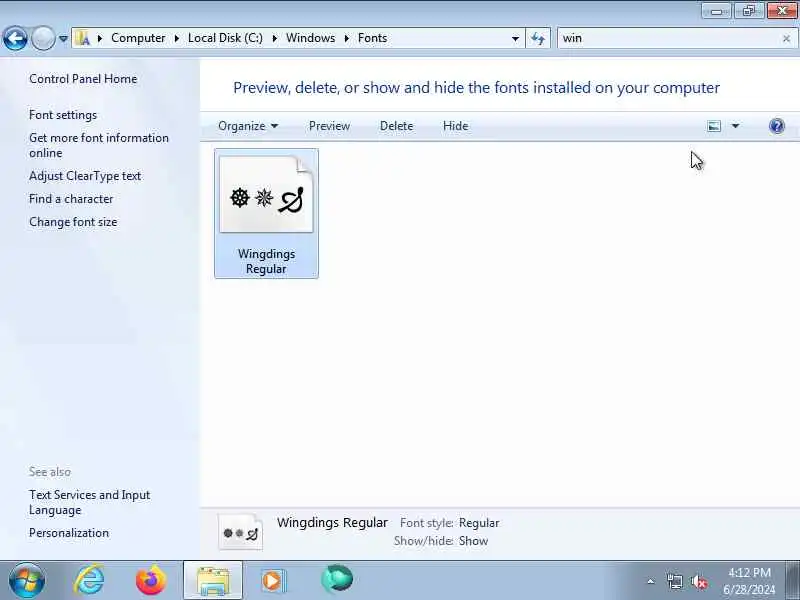
Task: Refresh the Fonts folder view
Action: (x=538, y=38)
